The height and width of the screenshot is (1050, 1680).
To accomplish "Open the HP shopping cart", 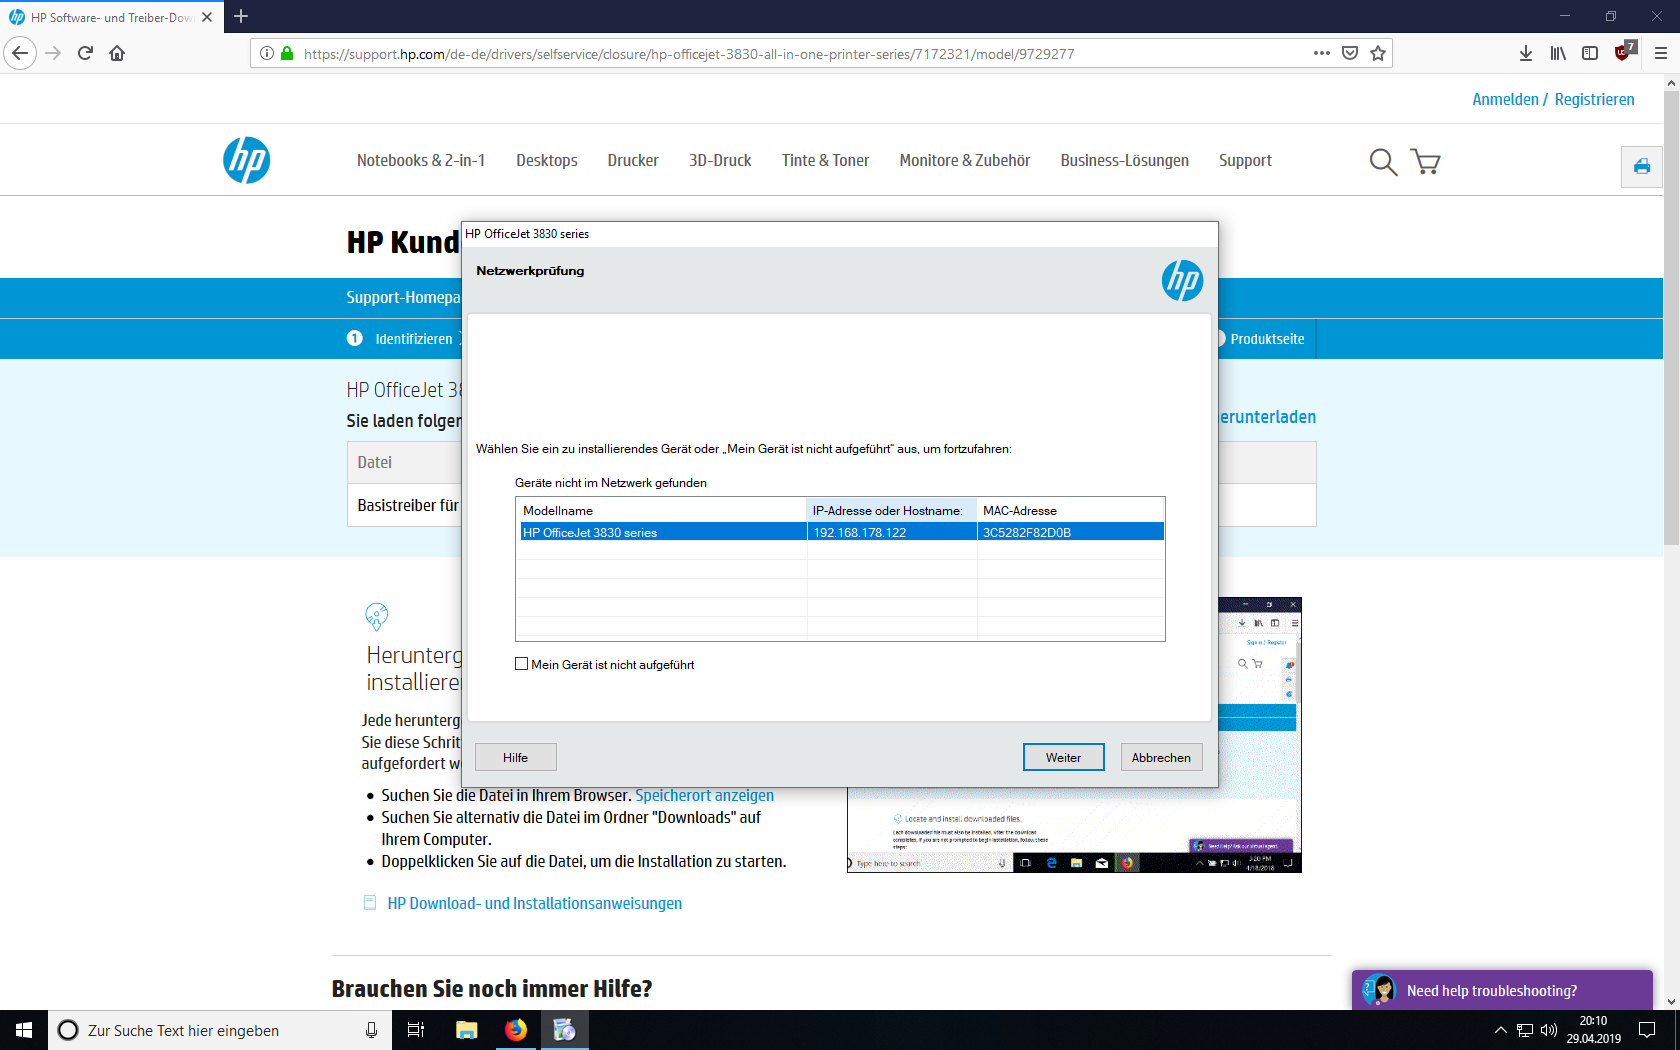I will coord(1425,161).
